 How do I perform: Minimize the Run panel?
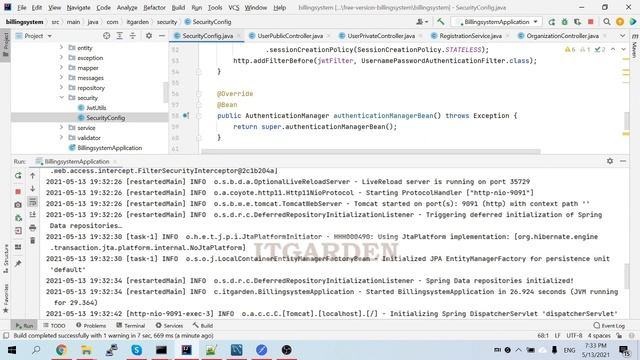pyautogui.click(x=623, y=161)
